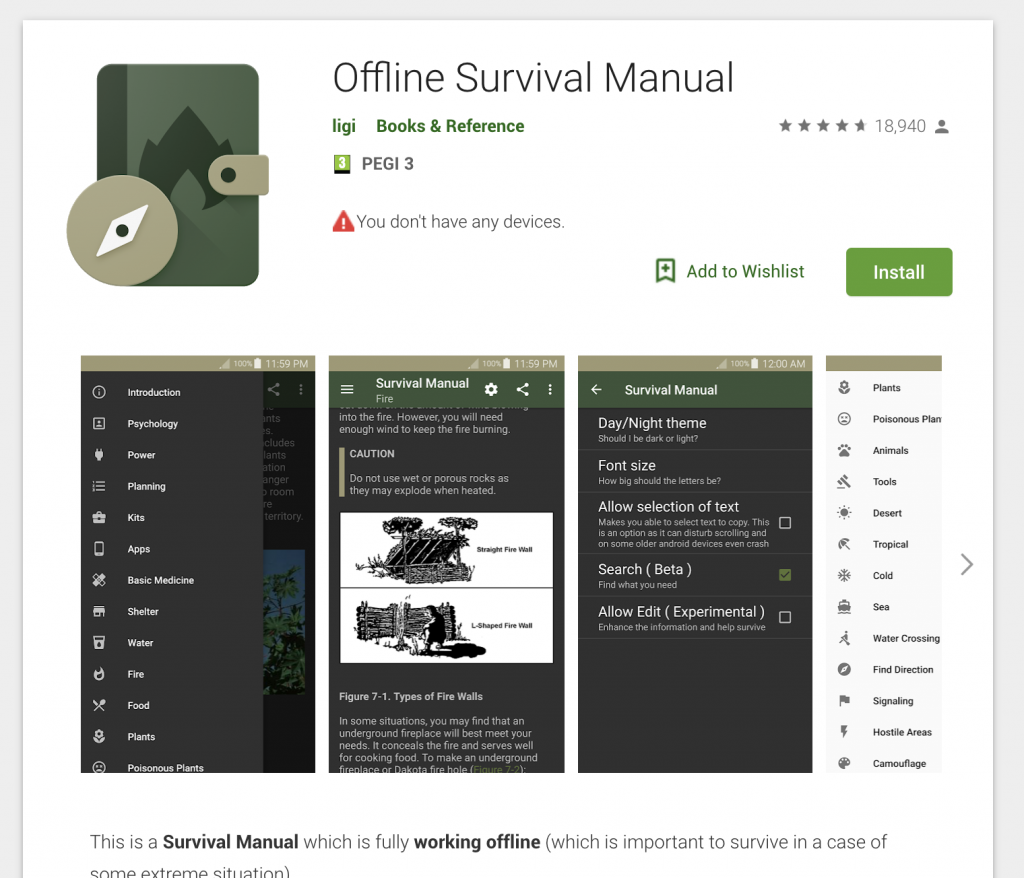Click 'You don't have any devices.' message

click(460, 222)
